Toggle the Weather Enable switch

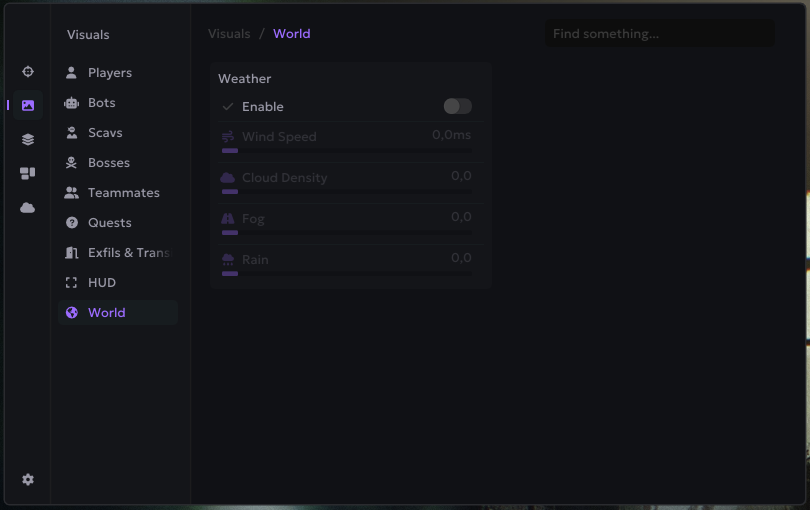coord(457,106)
